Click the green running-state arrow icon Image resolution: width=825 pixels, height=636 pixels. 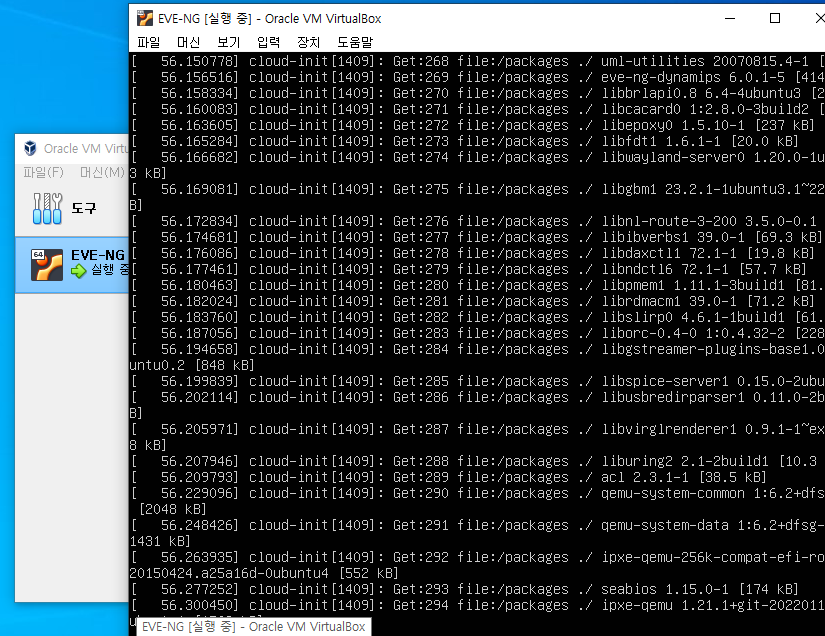(x=78, y=271)
